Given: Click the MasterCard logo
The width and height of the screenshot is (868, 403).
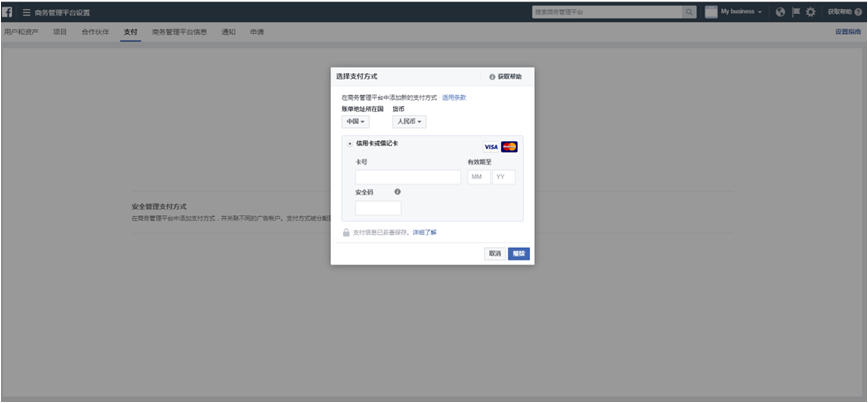Looking at the screenshot, I should (x=509, y=147).
